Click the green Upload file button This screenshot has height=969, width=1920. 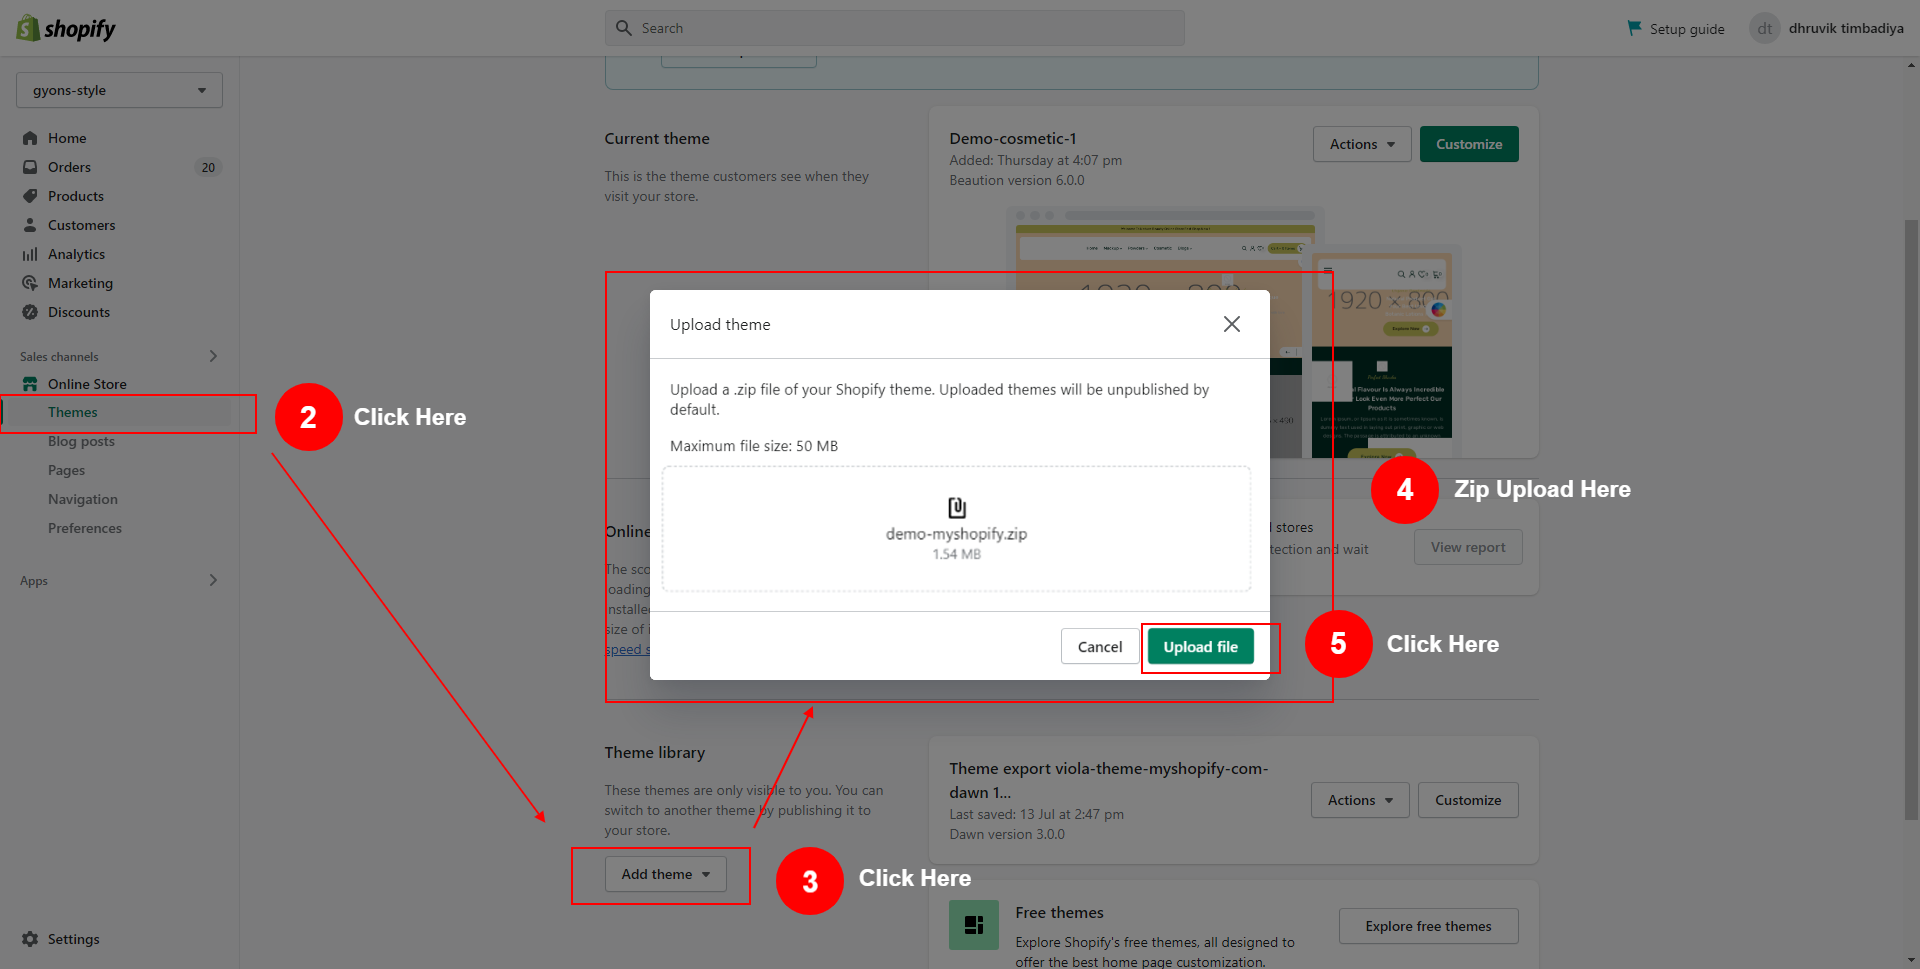click(1200, 647)
